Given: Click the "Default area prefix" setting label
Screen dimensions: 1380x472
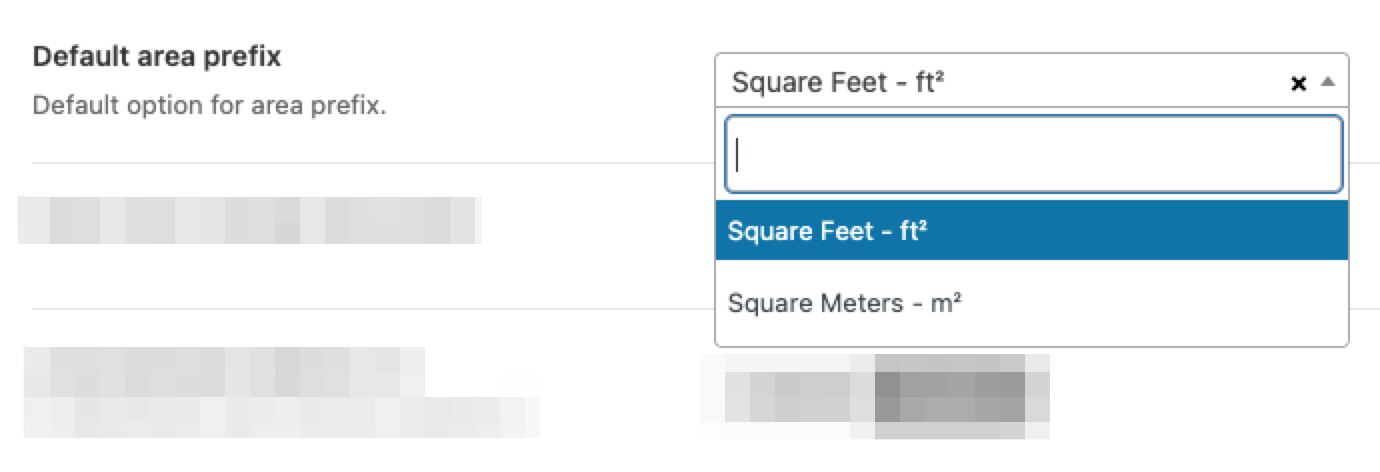Looking at the screenshot, I should 157,57.
